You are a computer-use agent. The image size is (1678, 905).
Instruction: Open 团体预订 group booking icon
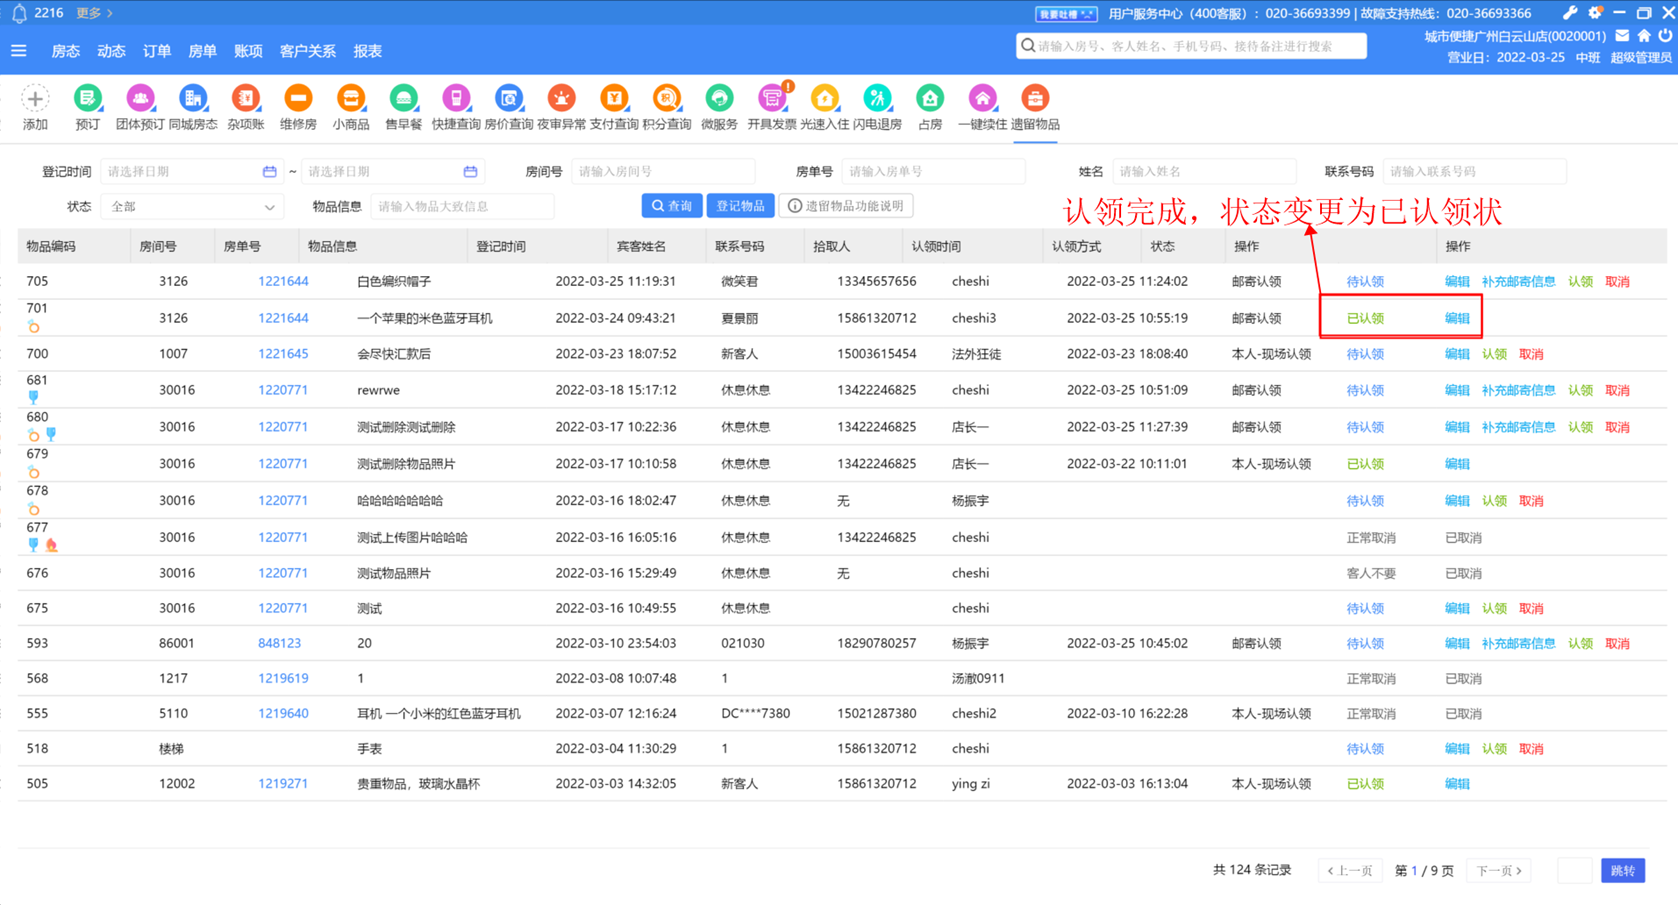(140, 99)
